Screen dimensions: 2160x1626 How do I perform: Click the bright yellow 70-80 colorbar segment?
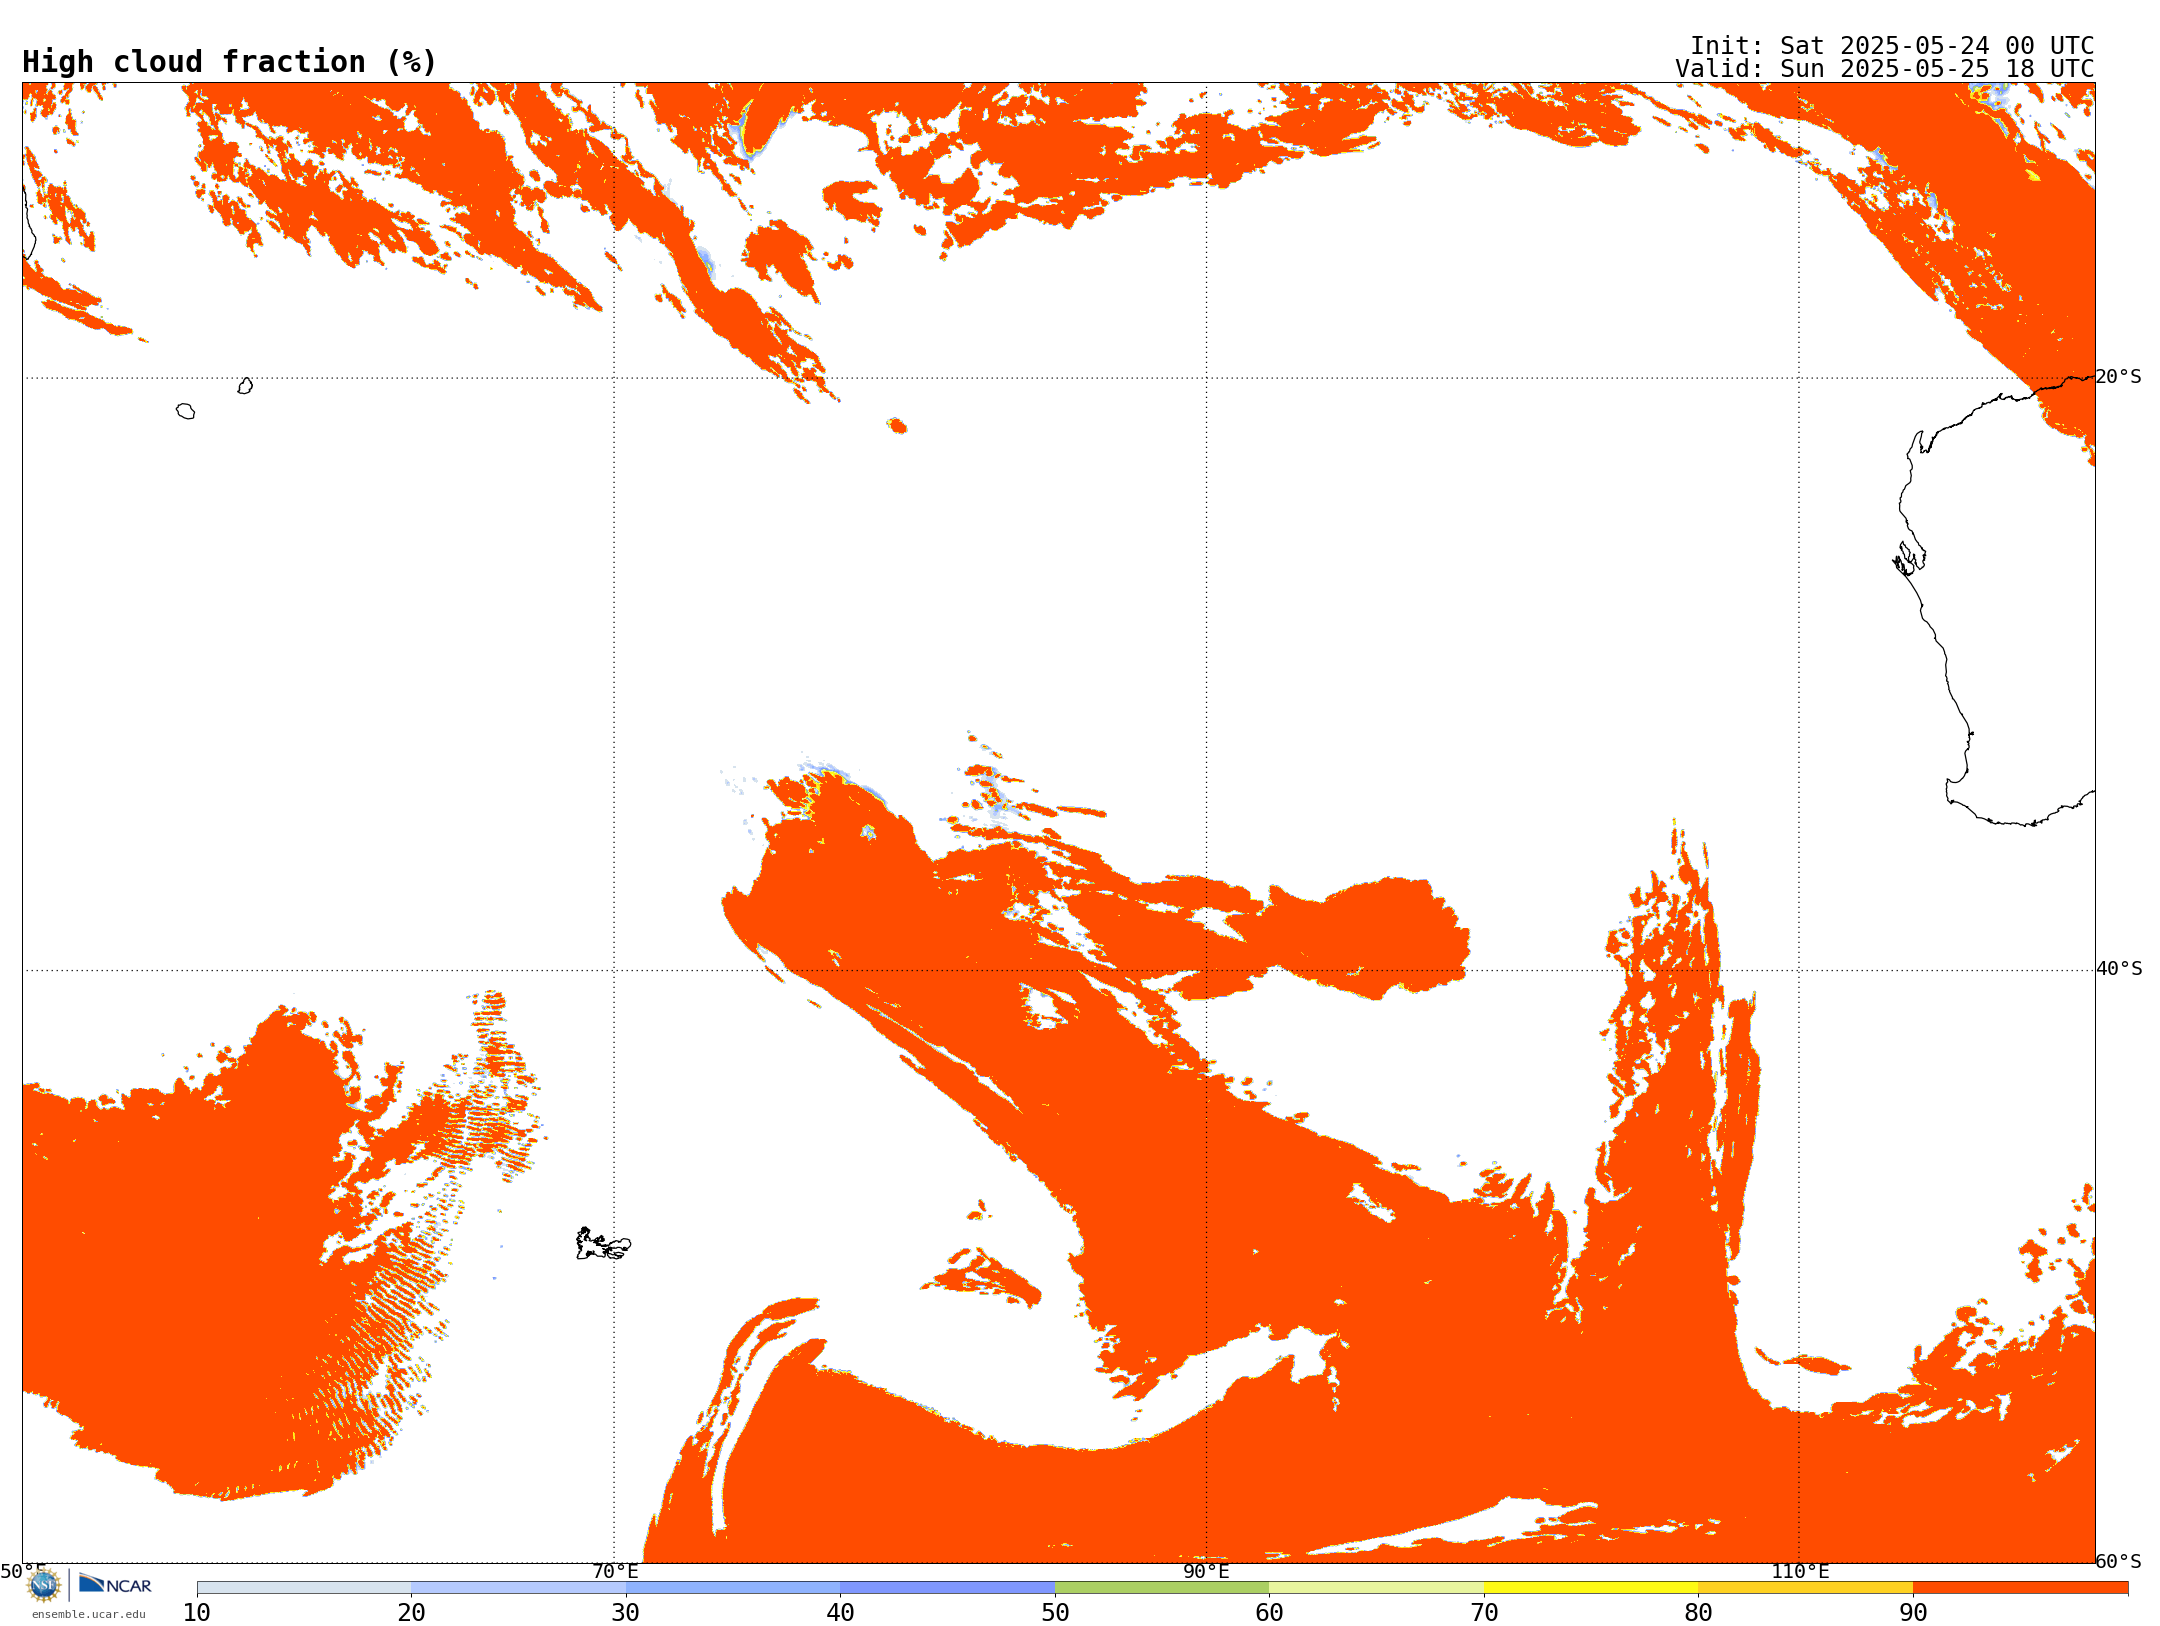tap(1591, 1588)
